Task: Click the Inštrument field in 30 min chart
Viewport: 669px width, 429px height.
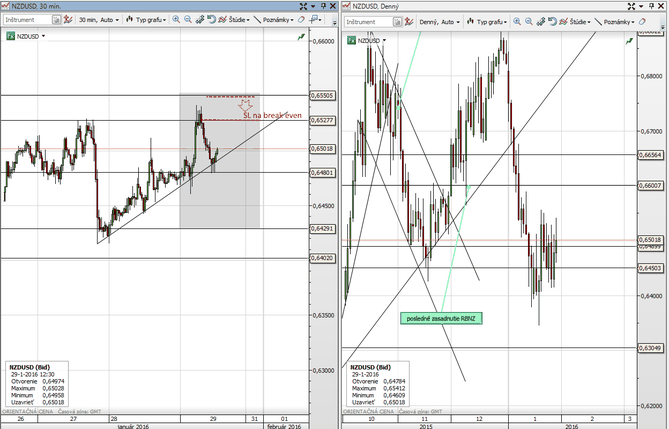Action: pos(28,20)
